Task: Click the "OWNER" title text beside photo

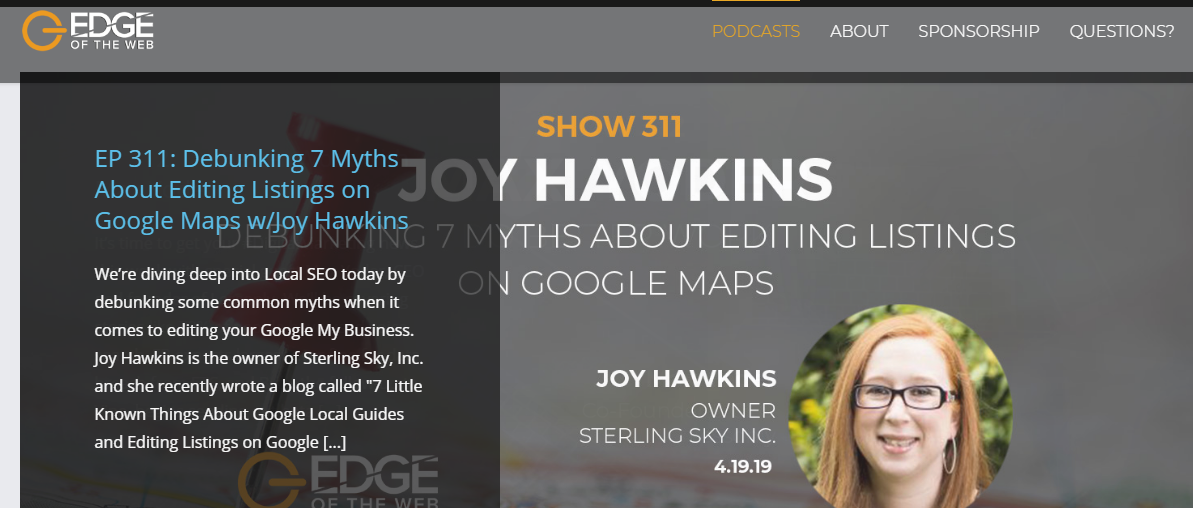Action: [733, 411]
